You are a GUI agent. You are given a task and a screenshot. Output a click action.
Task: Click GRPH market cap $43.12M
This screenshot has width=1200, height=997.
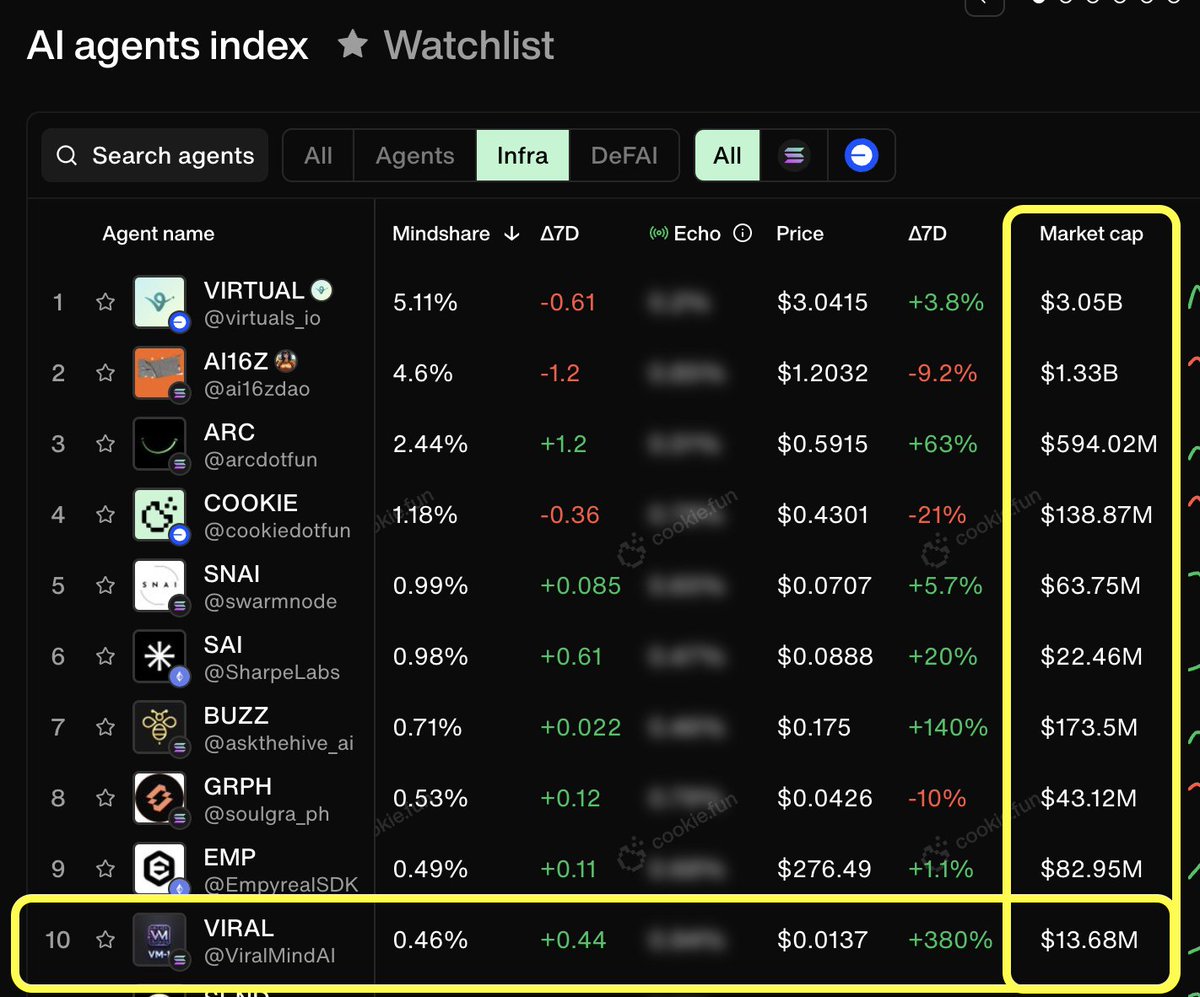(x=1089, y=798)
